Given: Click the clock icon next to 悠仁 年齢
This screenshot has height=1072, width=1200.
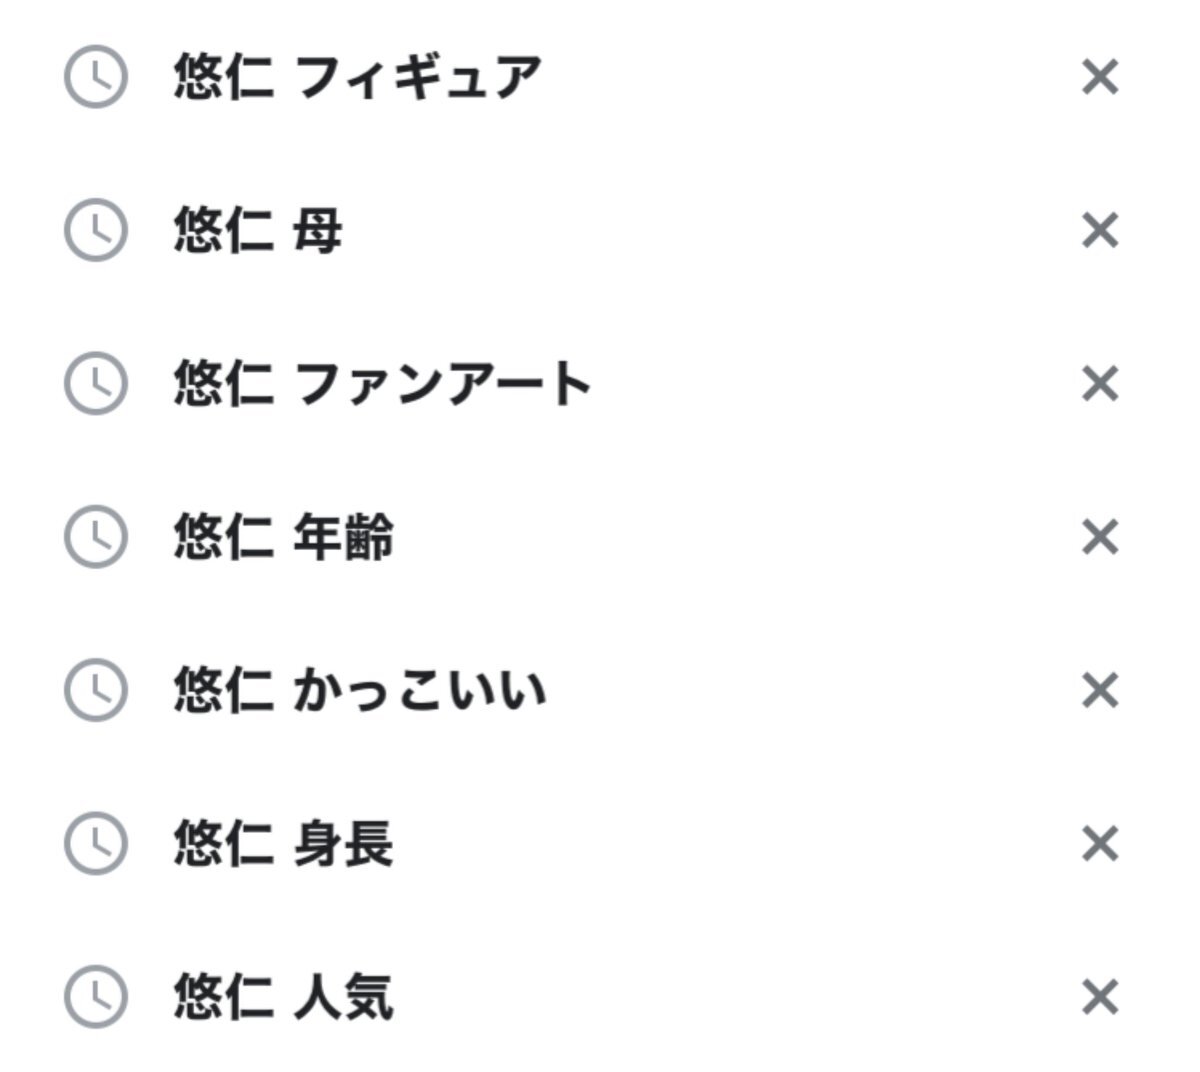Looking at the screenshot, I should click(96, 537).
